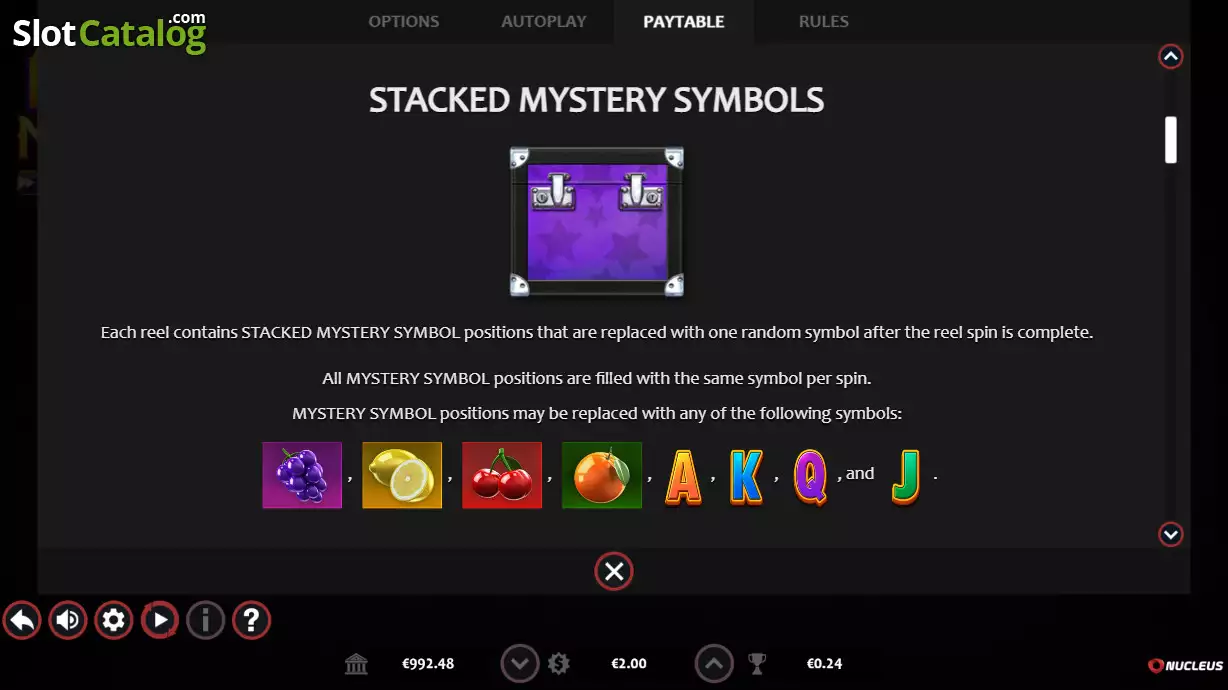Screen dimensions: 1228x690
Task: Open settings with the gear icon
Action: point(114,621)
